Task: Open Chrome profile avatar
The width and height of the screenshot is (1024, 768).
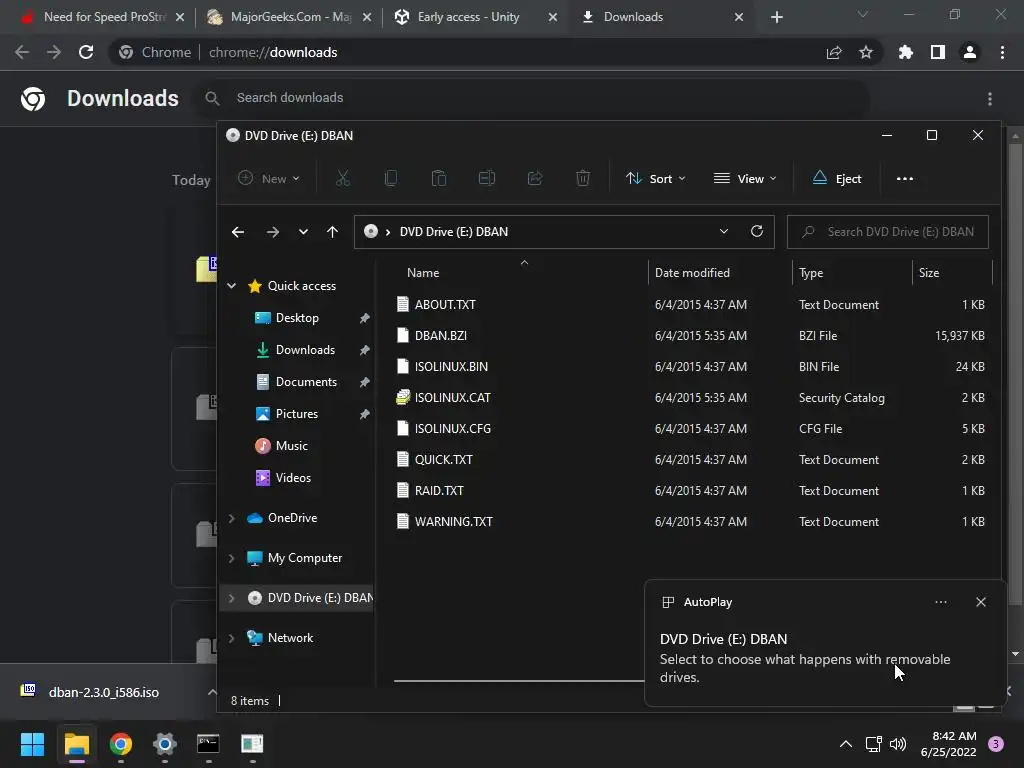Action: pyautogui.click(x=970, y=52)
